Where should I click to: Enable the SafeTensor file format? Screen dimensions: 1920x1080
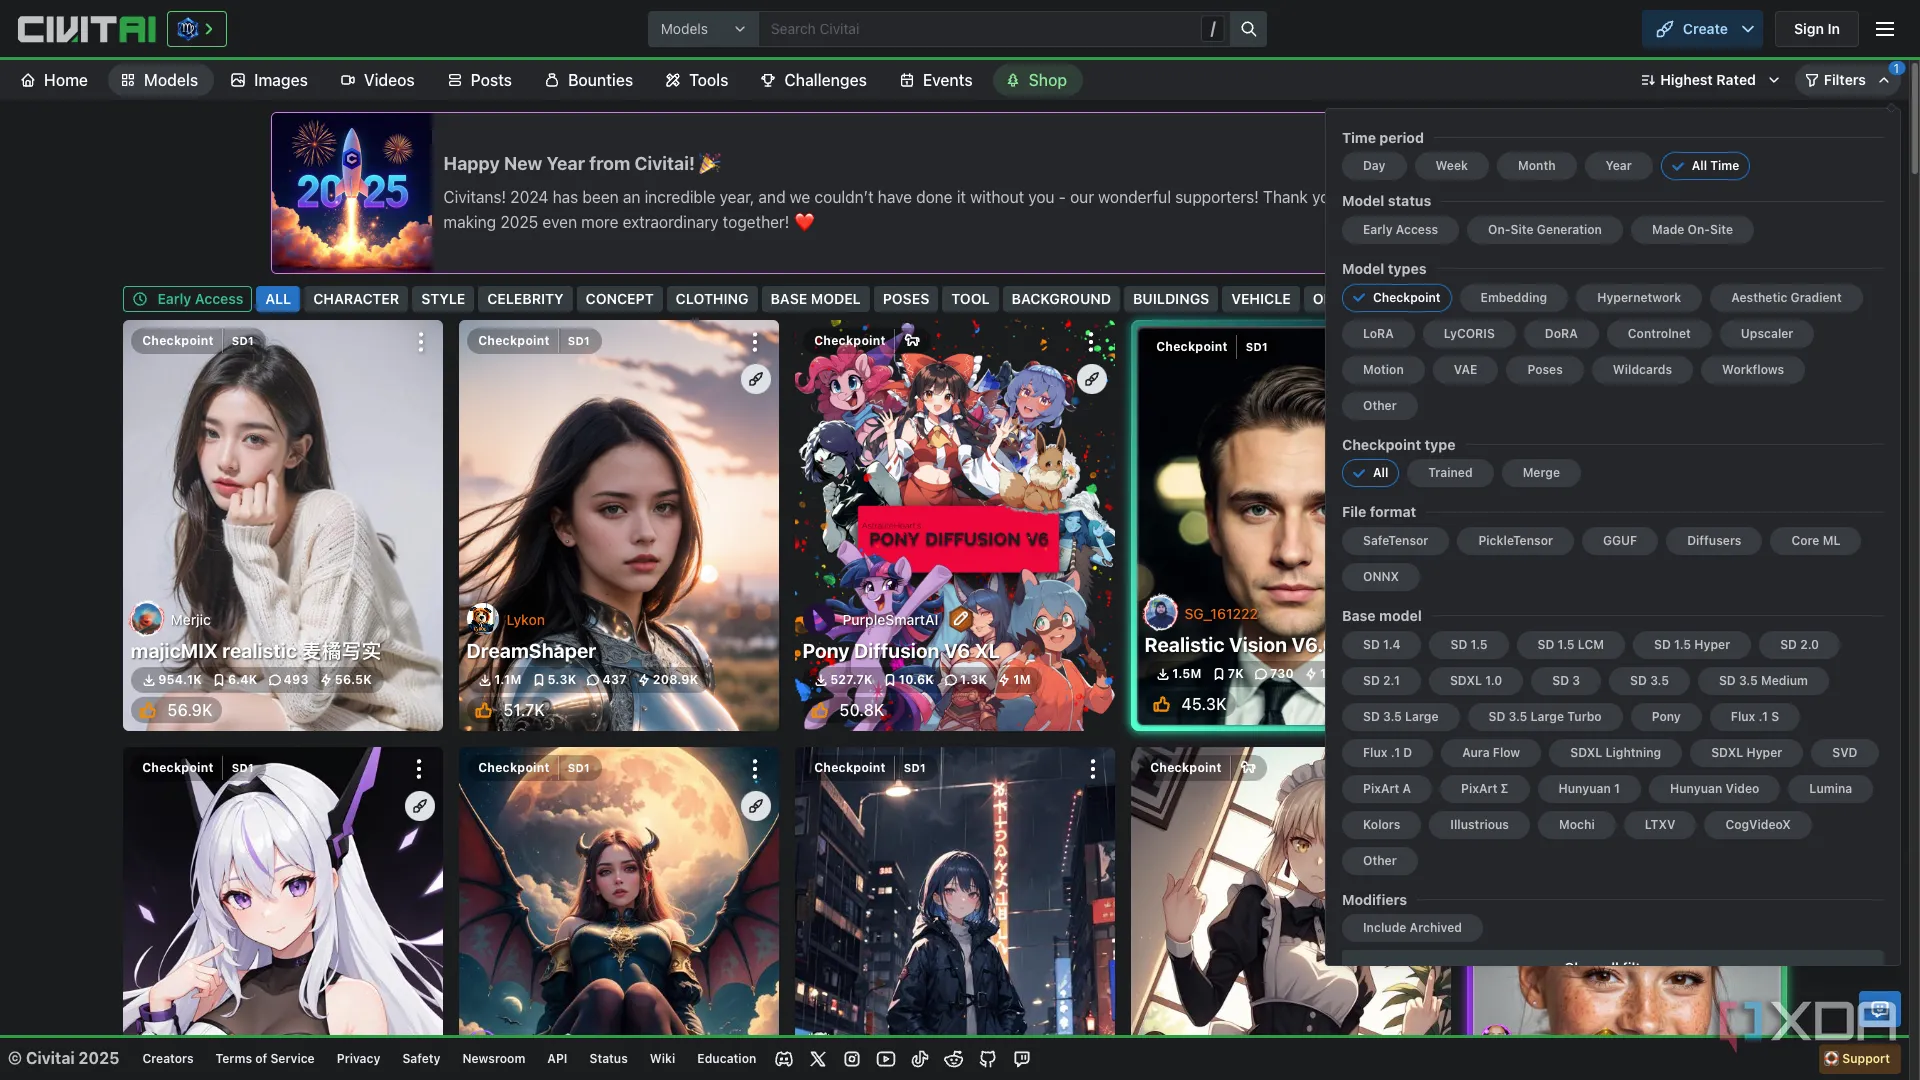1395,541
